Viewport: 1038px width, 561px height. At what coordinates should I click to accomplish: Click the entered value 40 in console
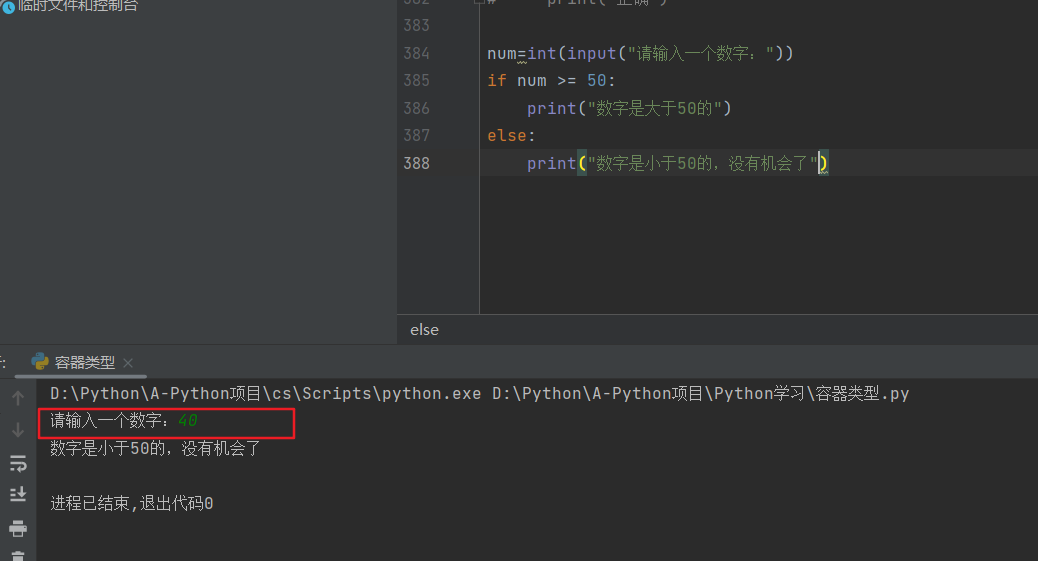click(188, 421)
